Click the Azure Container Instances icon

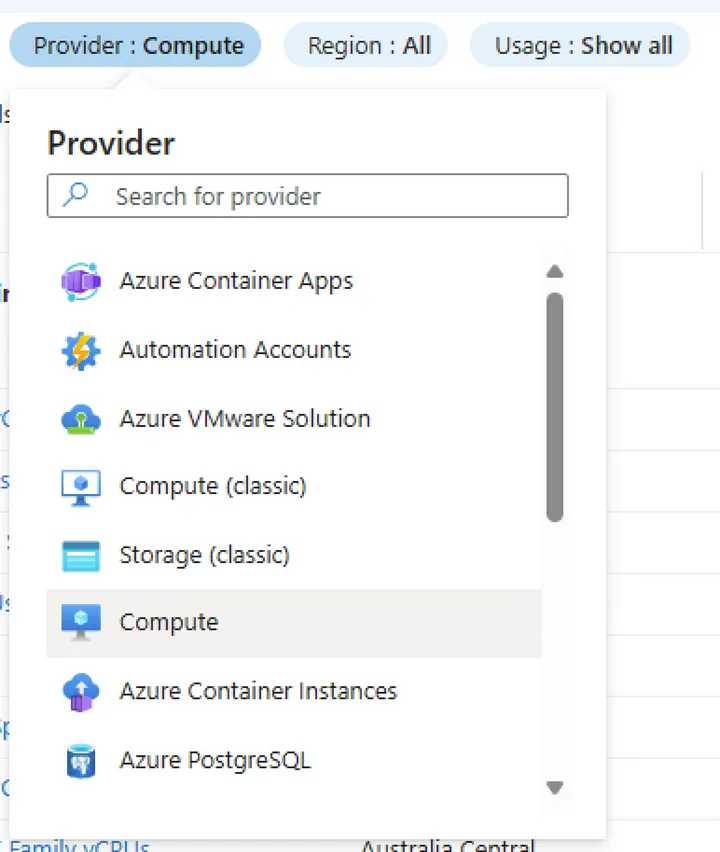click(80, 692)
